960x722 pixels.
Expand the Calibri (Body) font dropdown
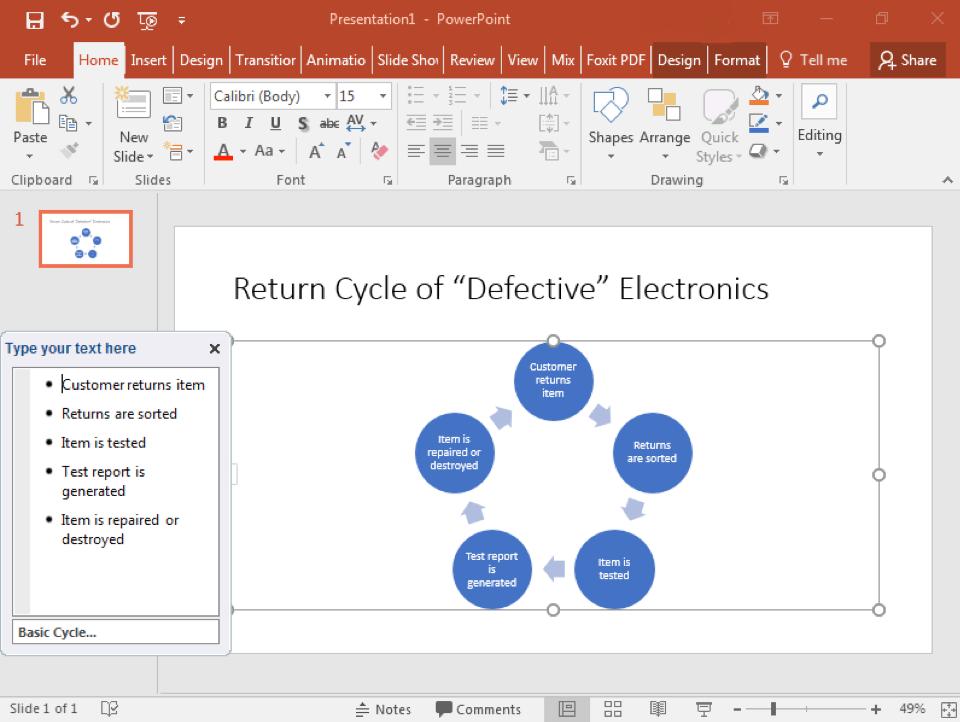pyautogui.click(x=327, y=97)
